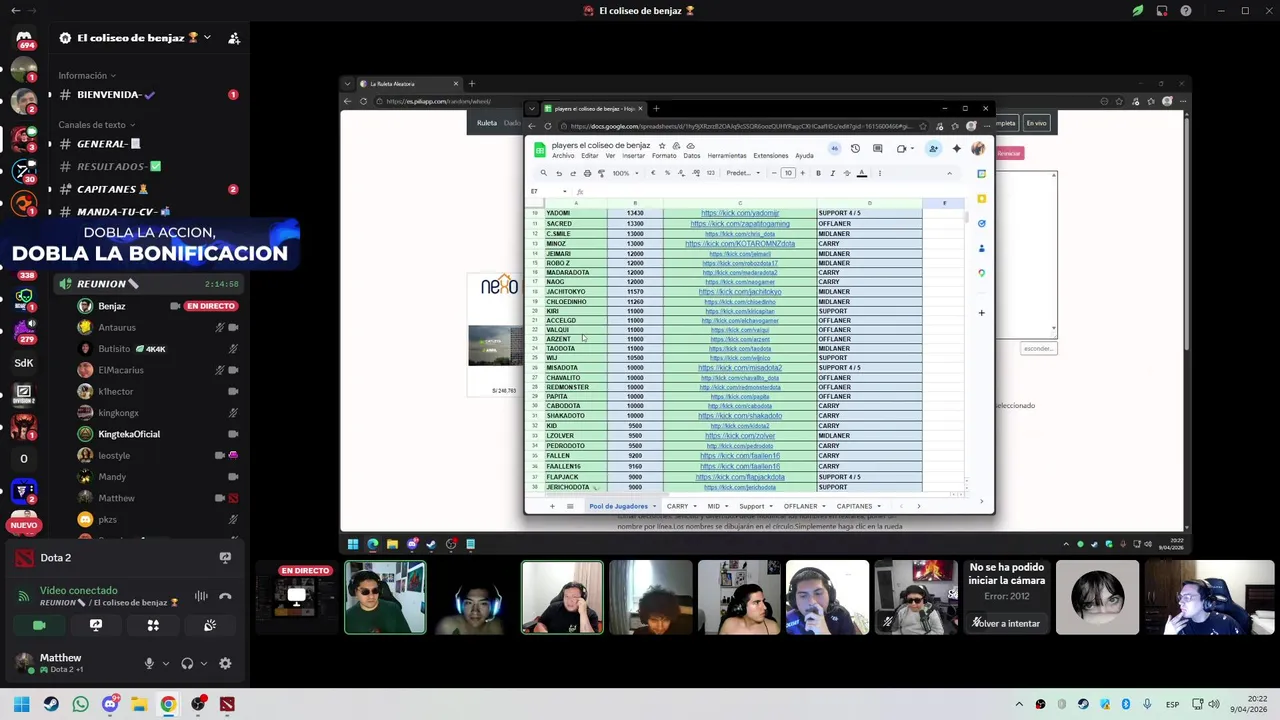Click the Sheets print icon
The height and width of the screenshot is (720, 1280).
pyautogui.click(x=587, y=173)
